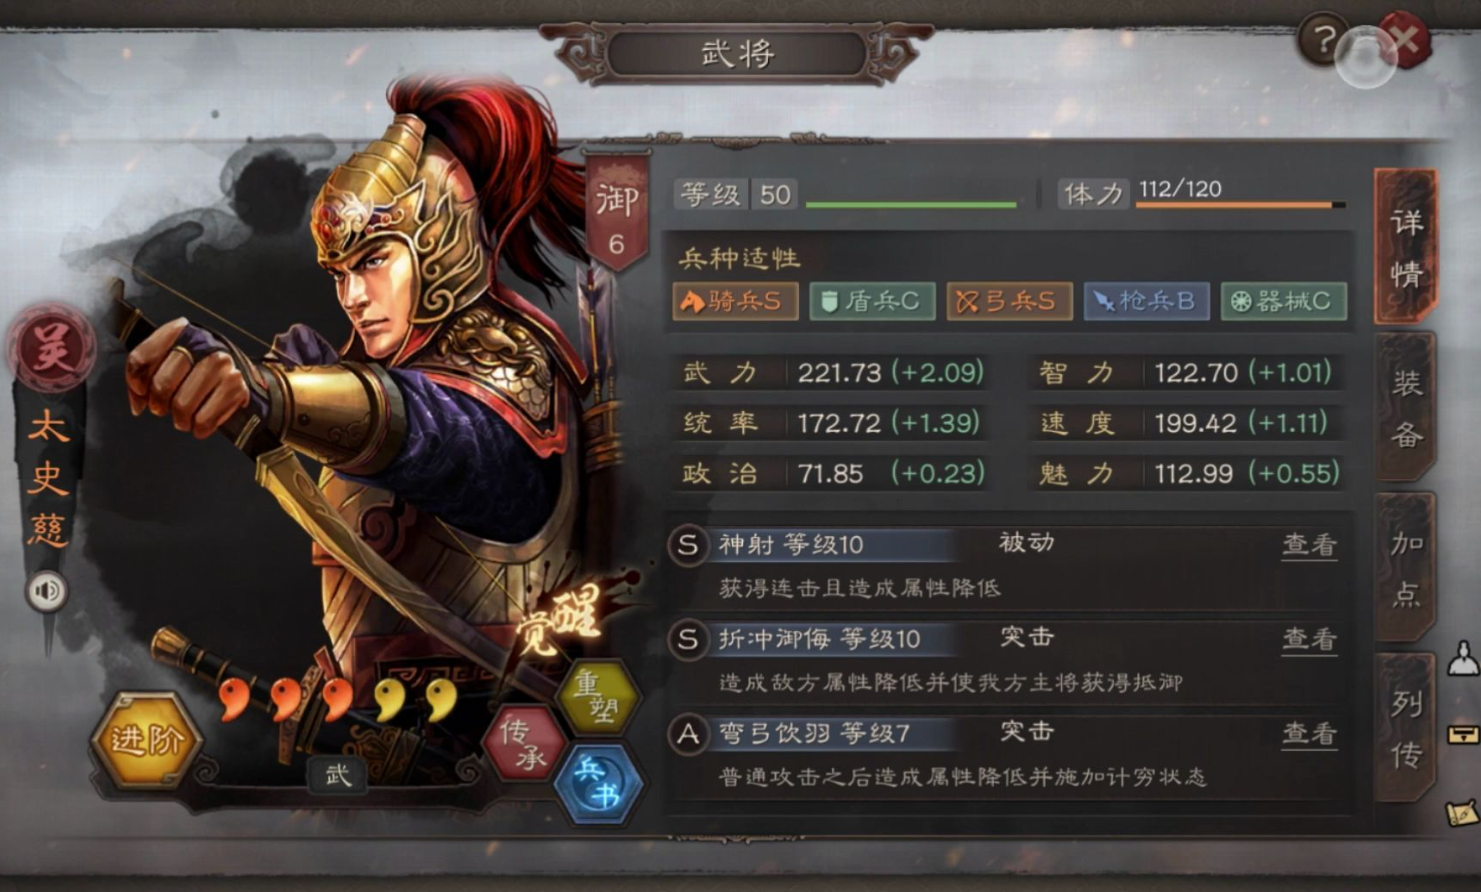Click the 御 6 banner badge
This screenshot has width=1481, height=892.
[x=616, y=215]
